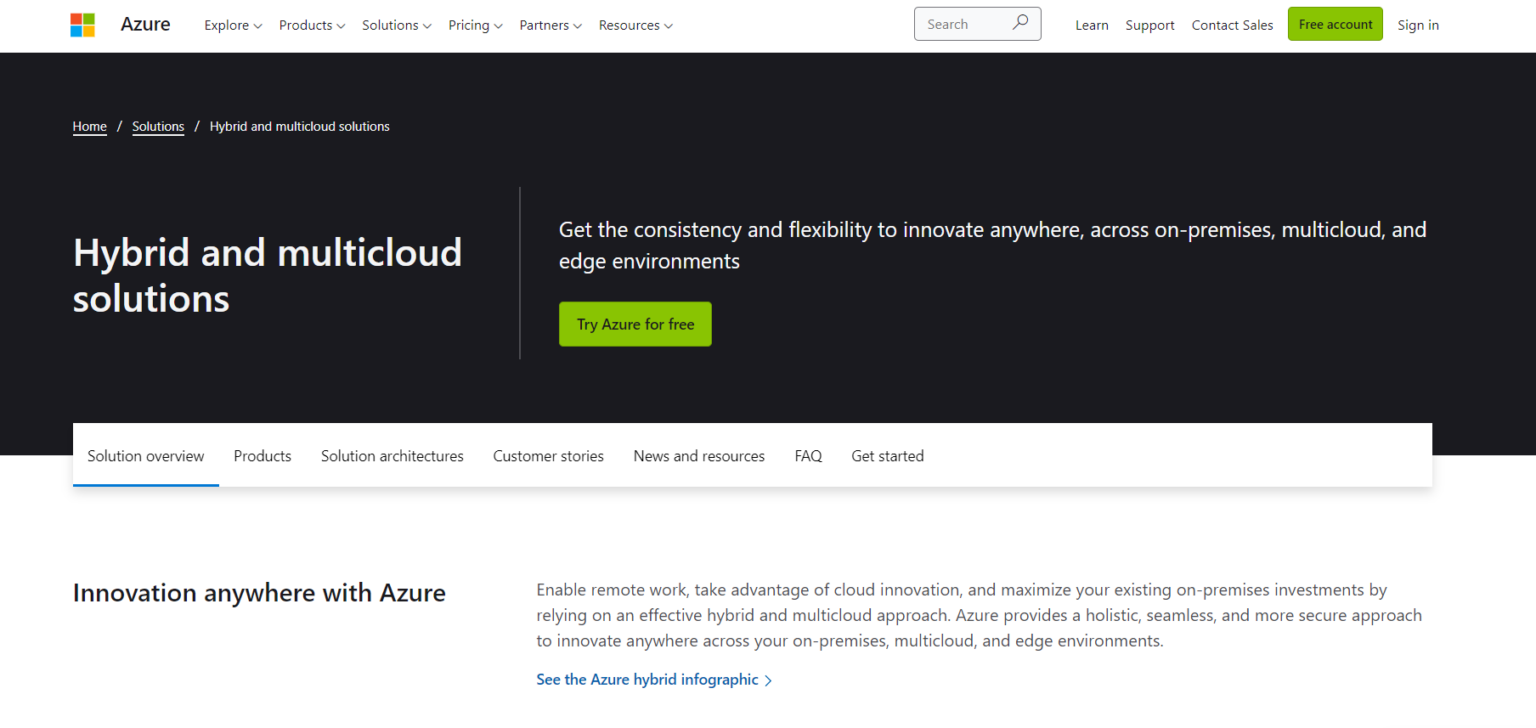1536x728 pixels.
Task: Click the Microsoft logo in the header
Action: [82, 24]
